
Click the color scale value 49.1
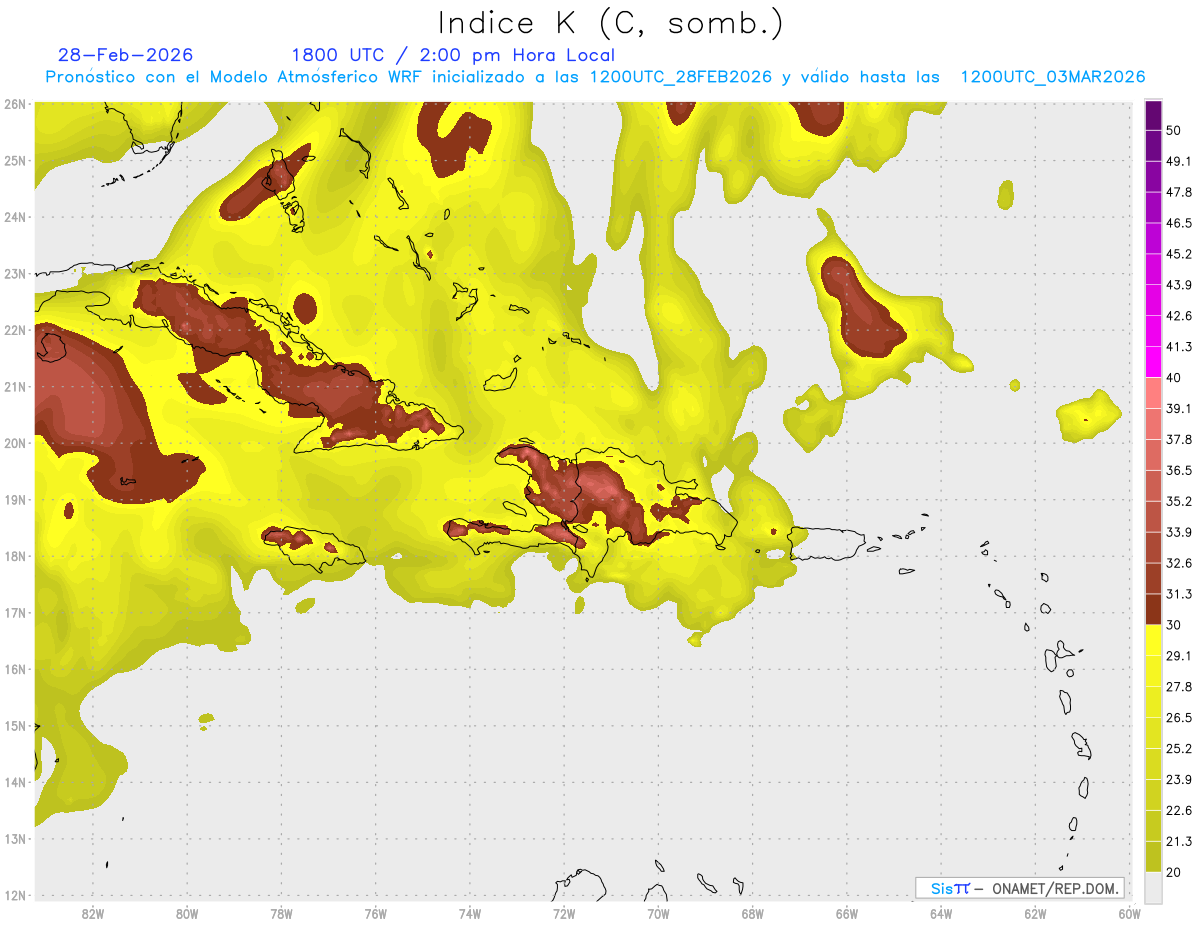(x=1178, y=162)
